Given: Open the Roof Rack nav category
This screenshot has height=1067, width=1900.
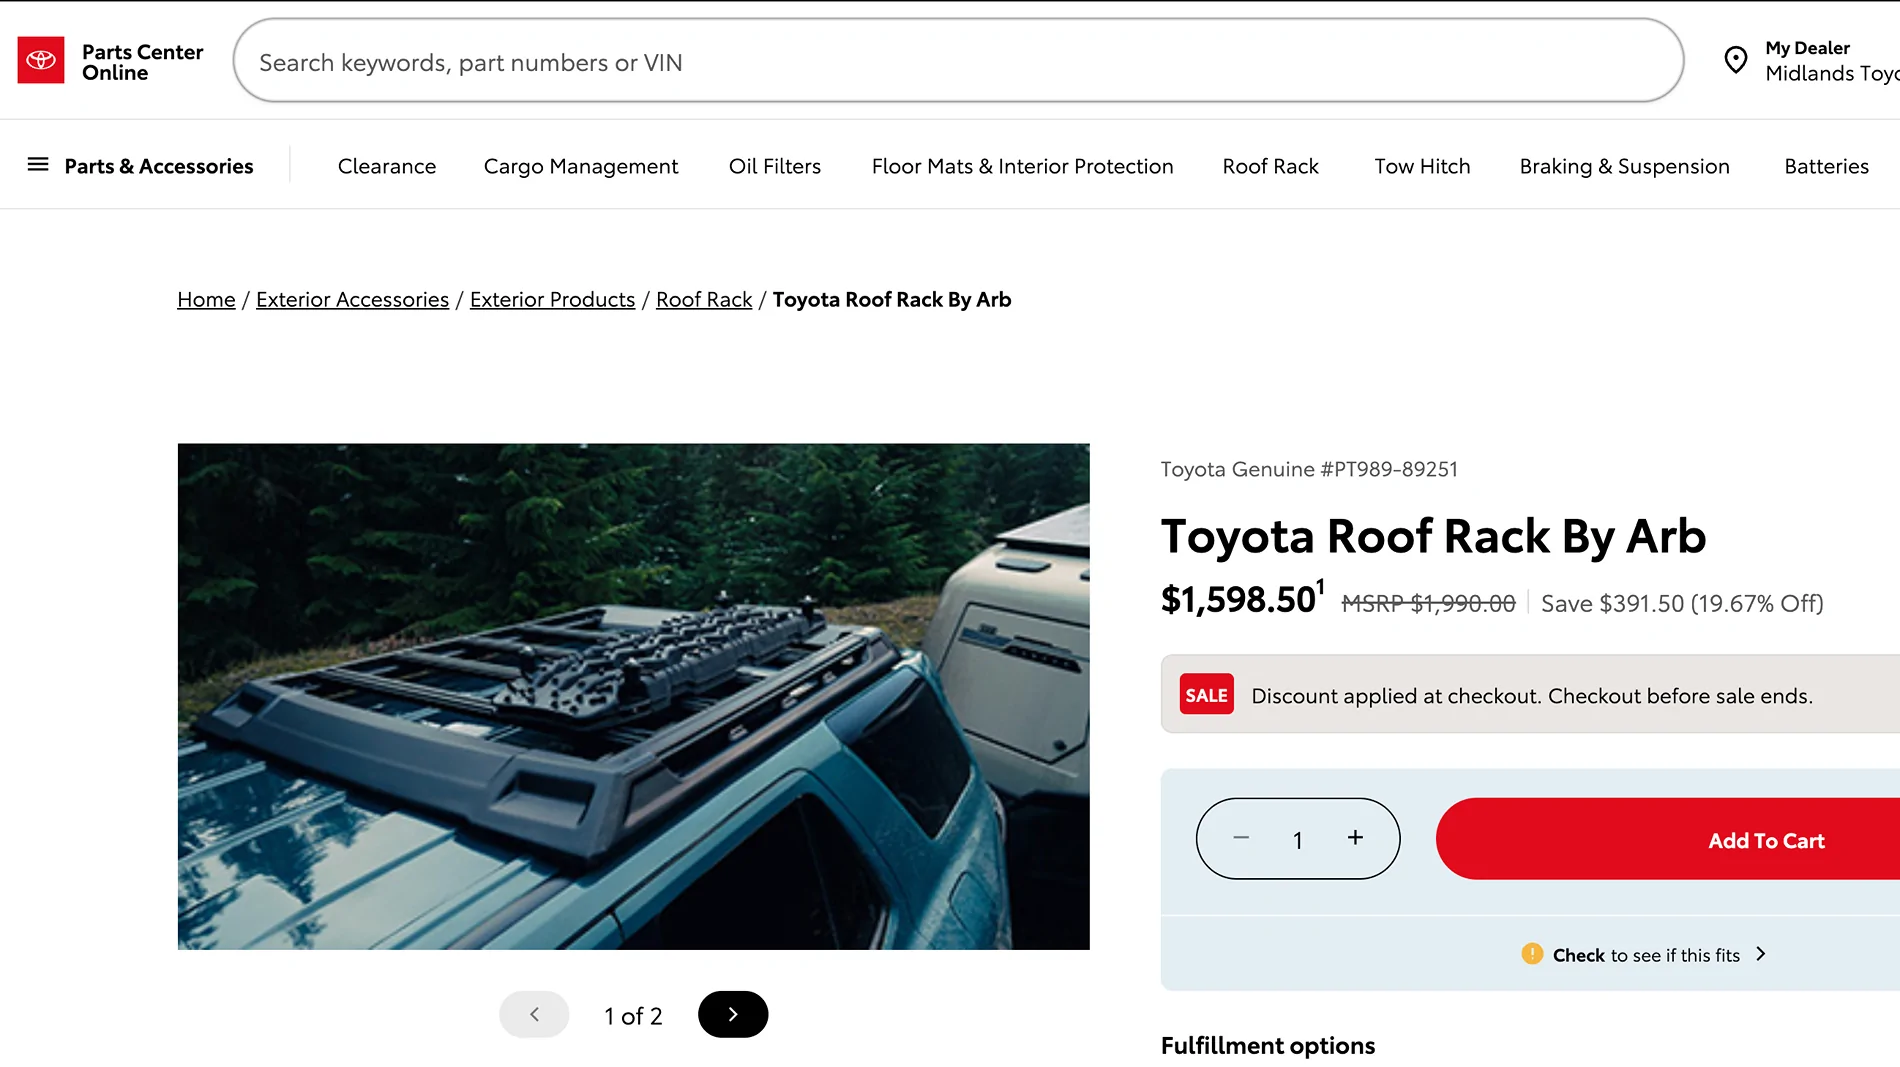Looking at the screenshot, I should [x=1271, y=166].
